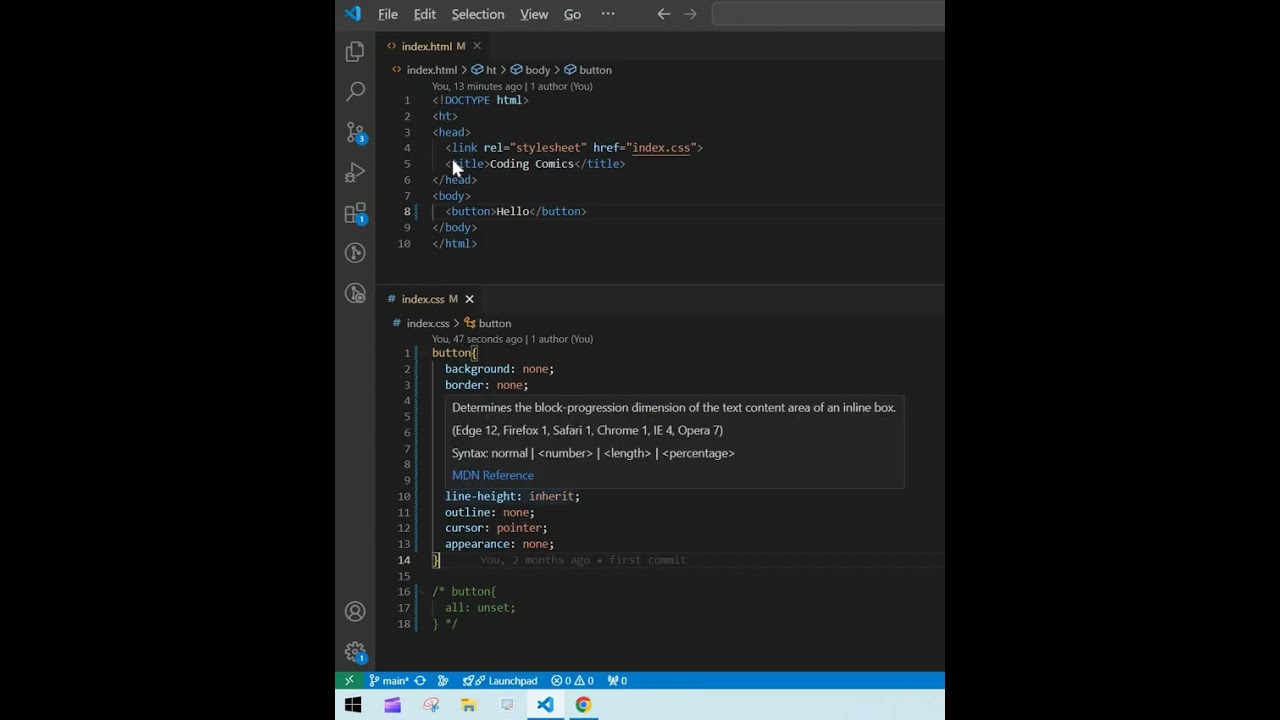Viewport: 1280px width, 720px height.
Task: Go forward with the right arrow
Action: [690, 14]
